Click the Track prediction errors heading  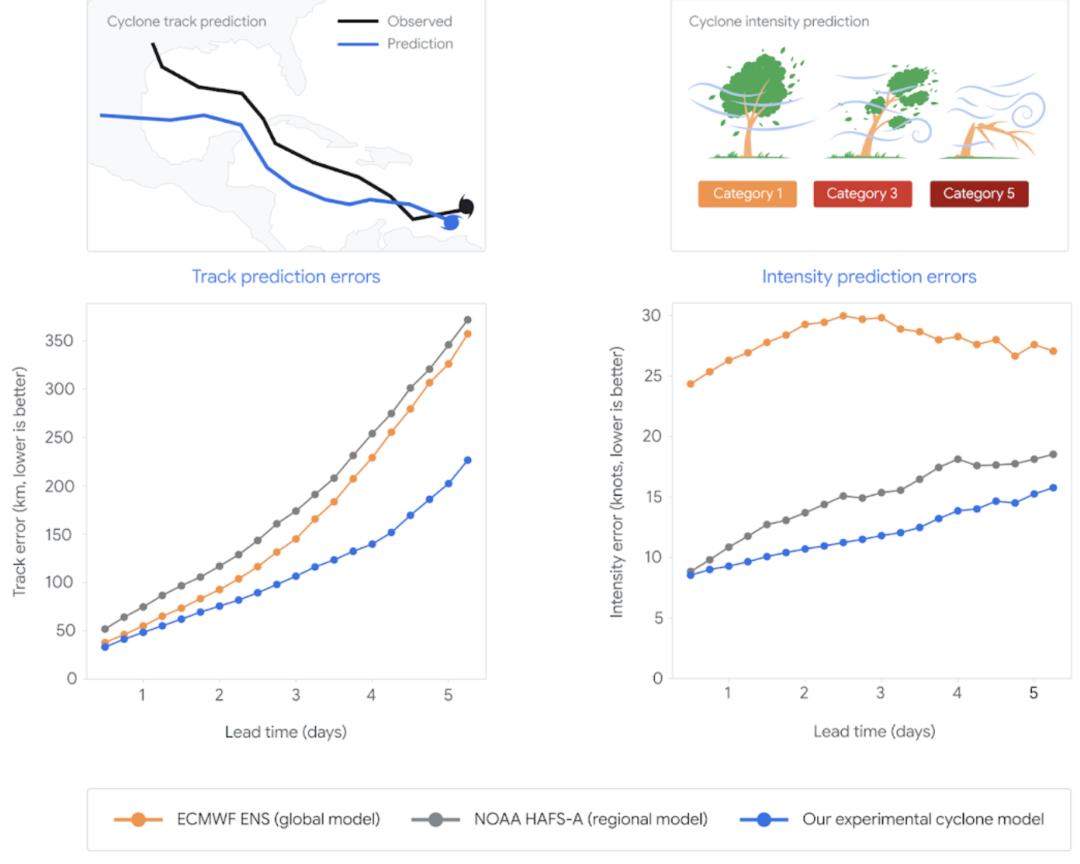click(x=286, y=276)
